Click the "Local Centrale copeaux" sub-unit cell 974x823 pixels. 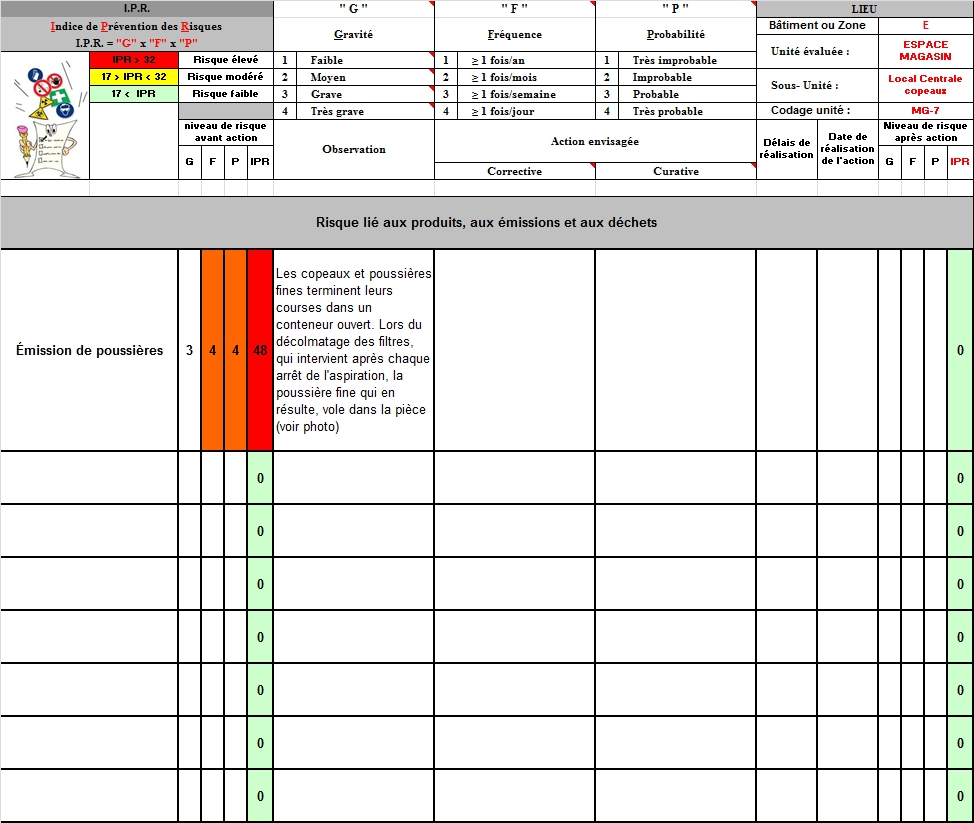(x=924, y=85)
